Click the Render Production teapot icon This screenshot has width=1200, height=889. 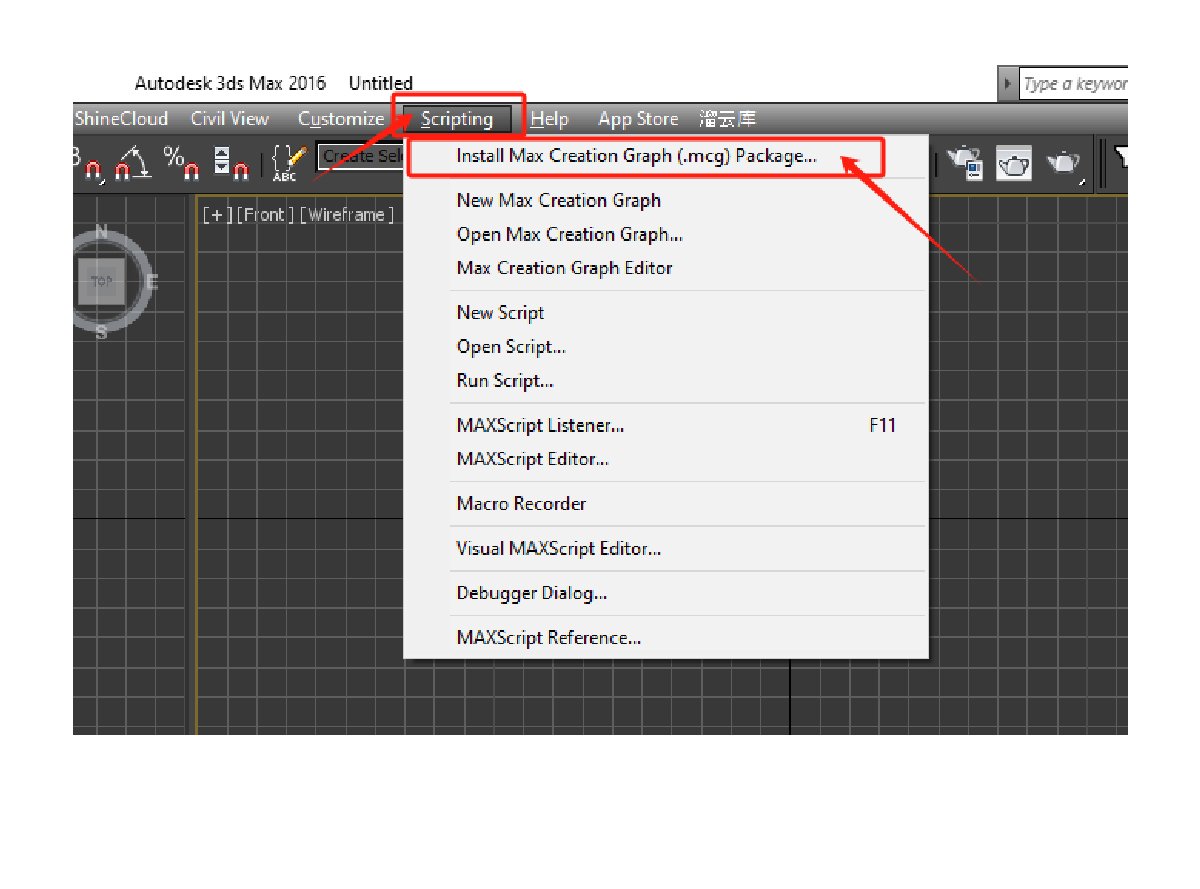coord(1065,163)
